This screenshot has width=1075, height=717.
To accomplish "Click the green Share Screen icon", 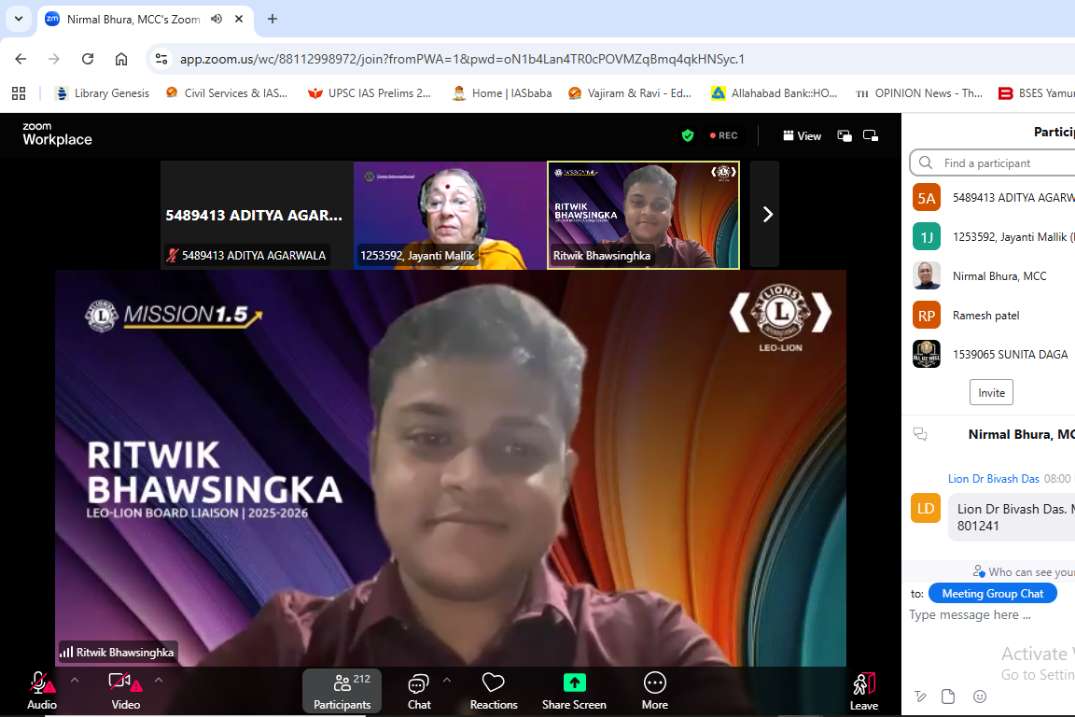I will (x=574, y=683).
